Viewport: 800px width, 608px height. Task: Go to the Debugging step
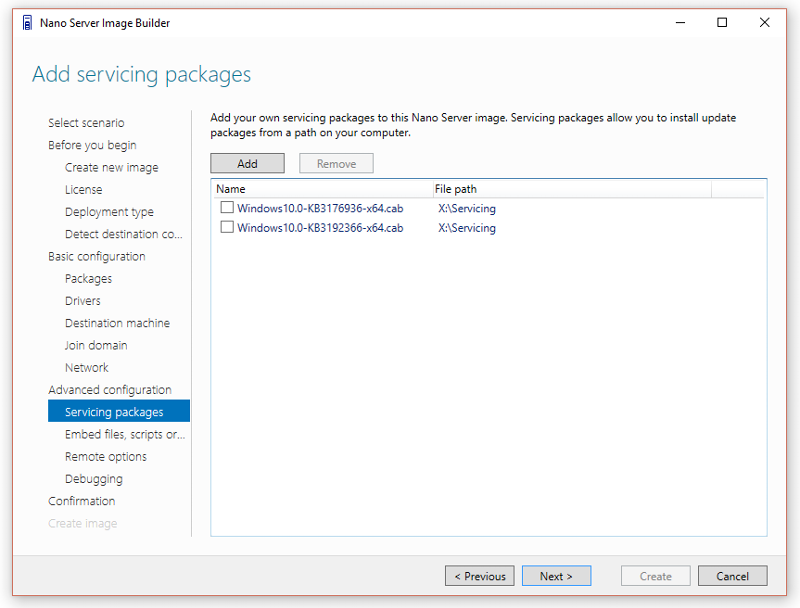pyautogui.click(x=94, y=479)
